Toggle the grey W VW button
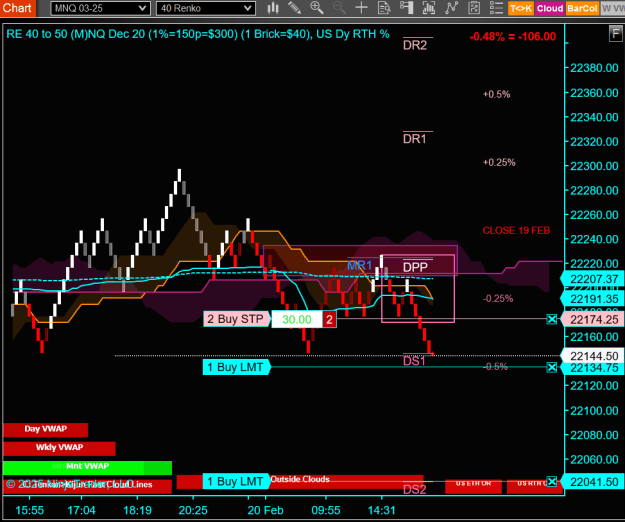The image size is (625, 522). [613, 8]
